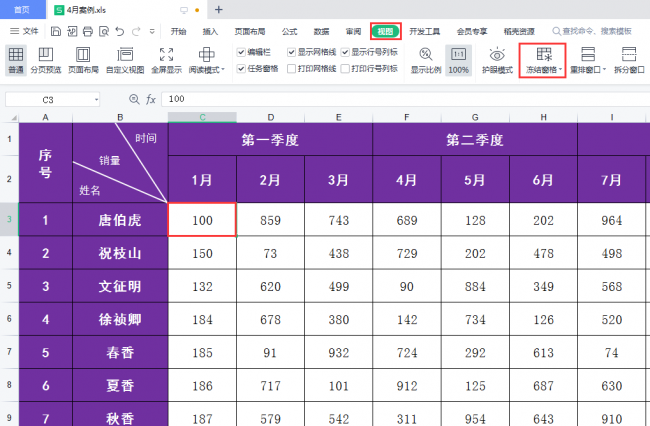Screen dimensions: 650x426
Task: Expand the 重排窗口 arrange windows dropdown
Action: [604, 70]
